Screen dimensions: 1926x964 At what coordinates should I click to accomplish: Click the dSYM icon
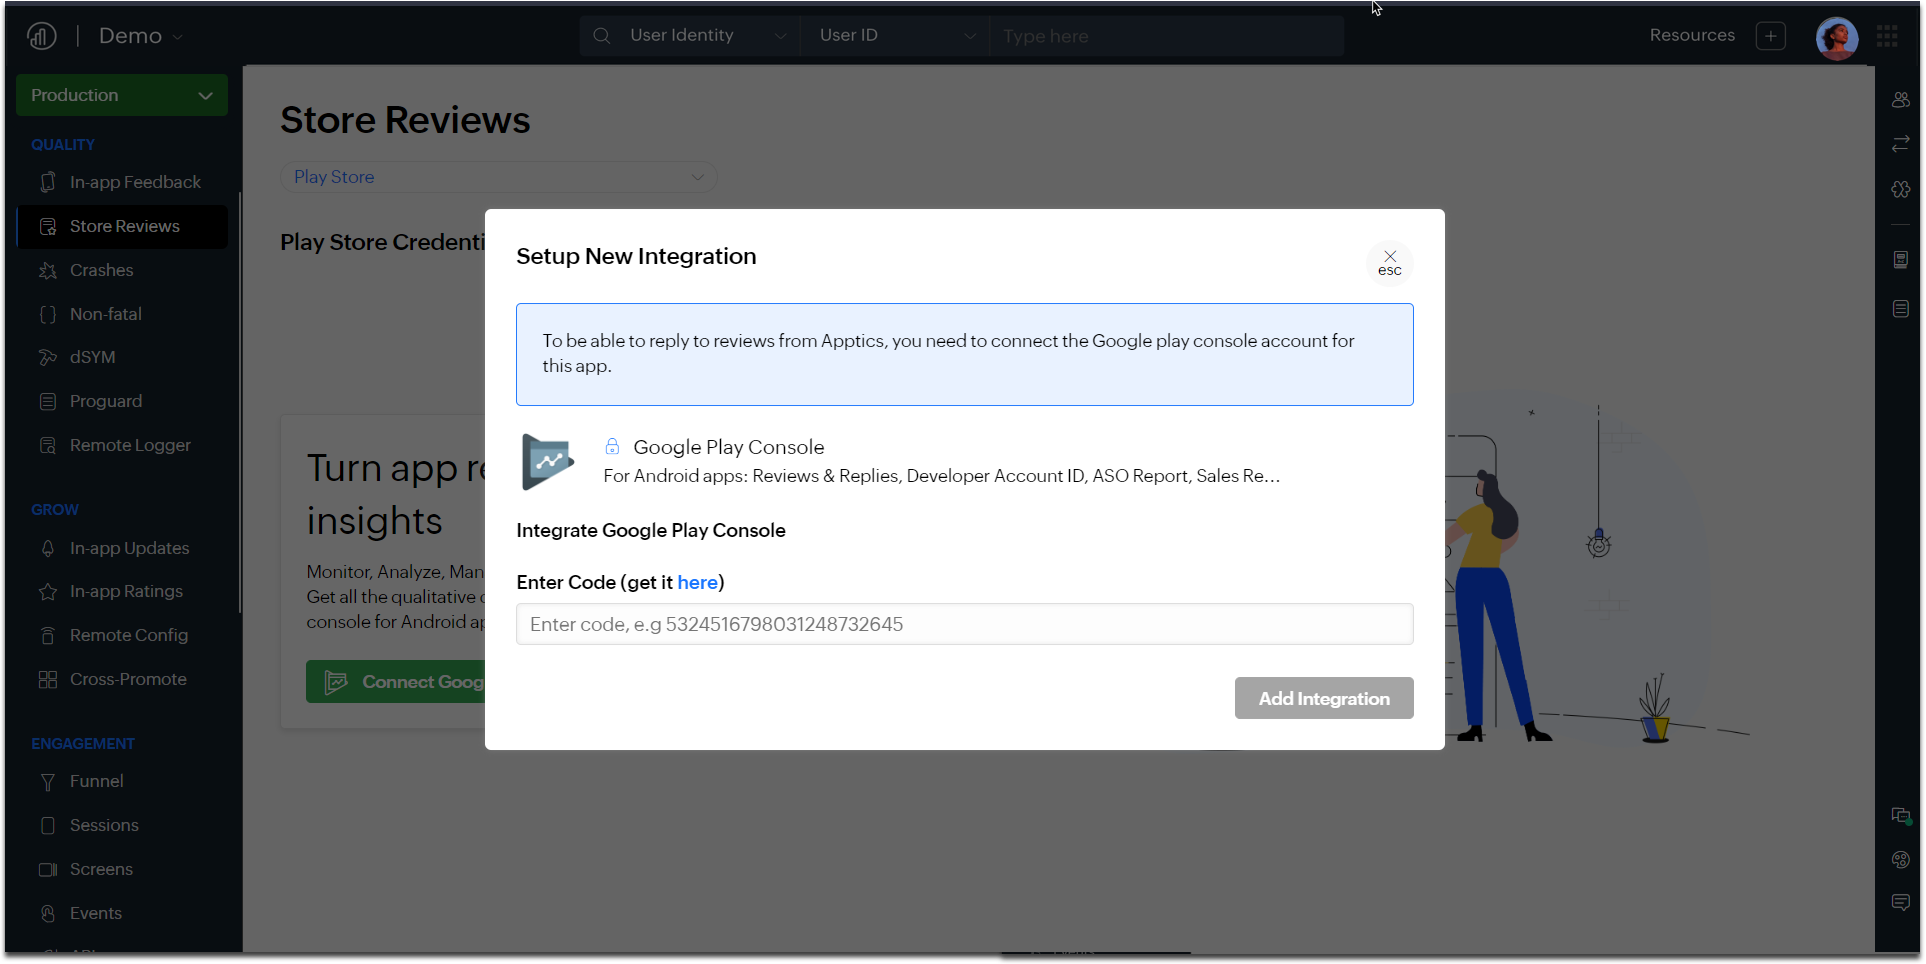[47, 357]
